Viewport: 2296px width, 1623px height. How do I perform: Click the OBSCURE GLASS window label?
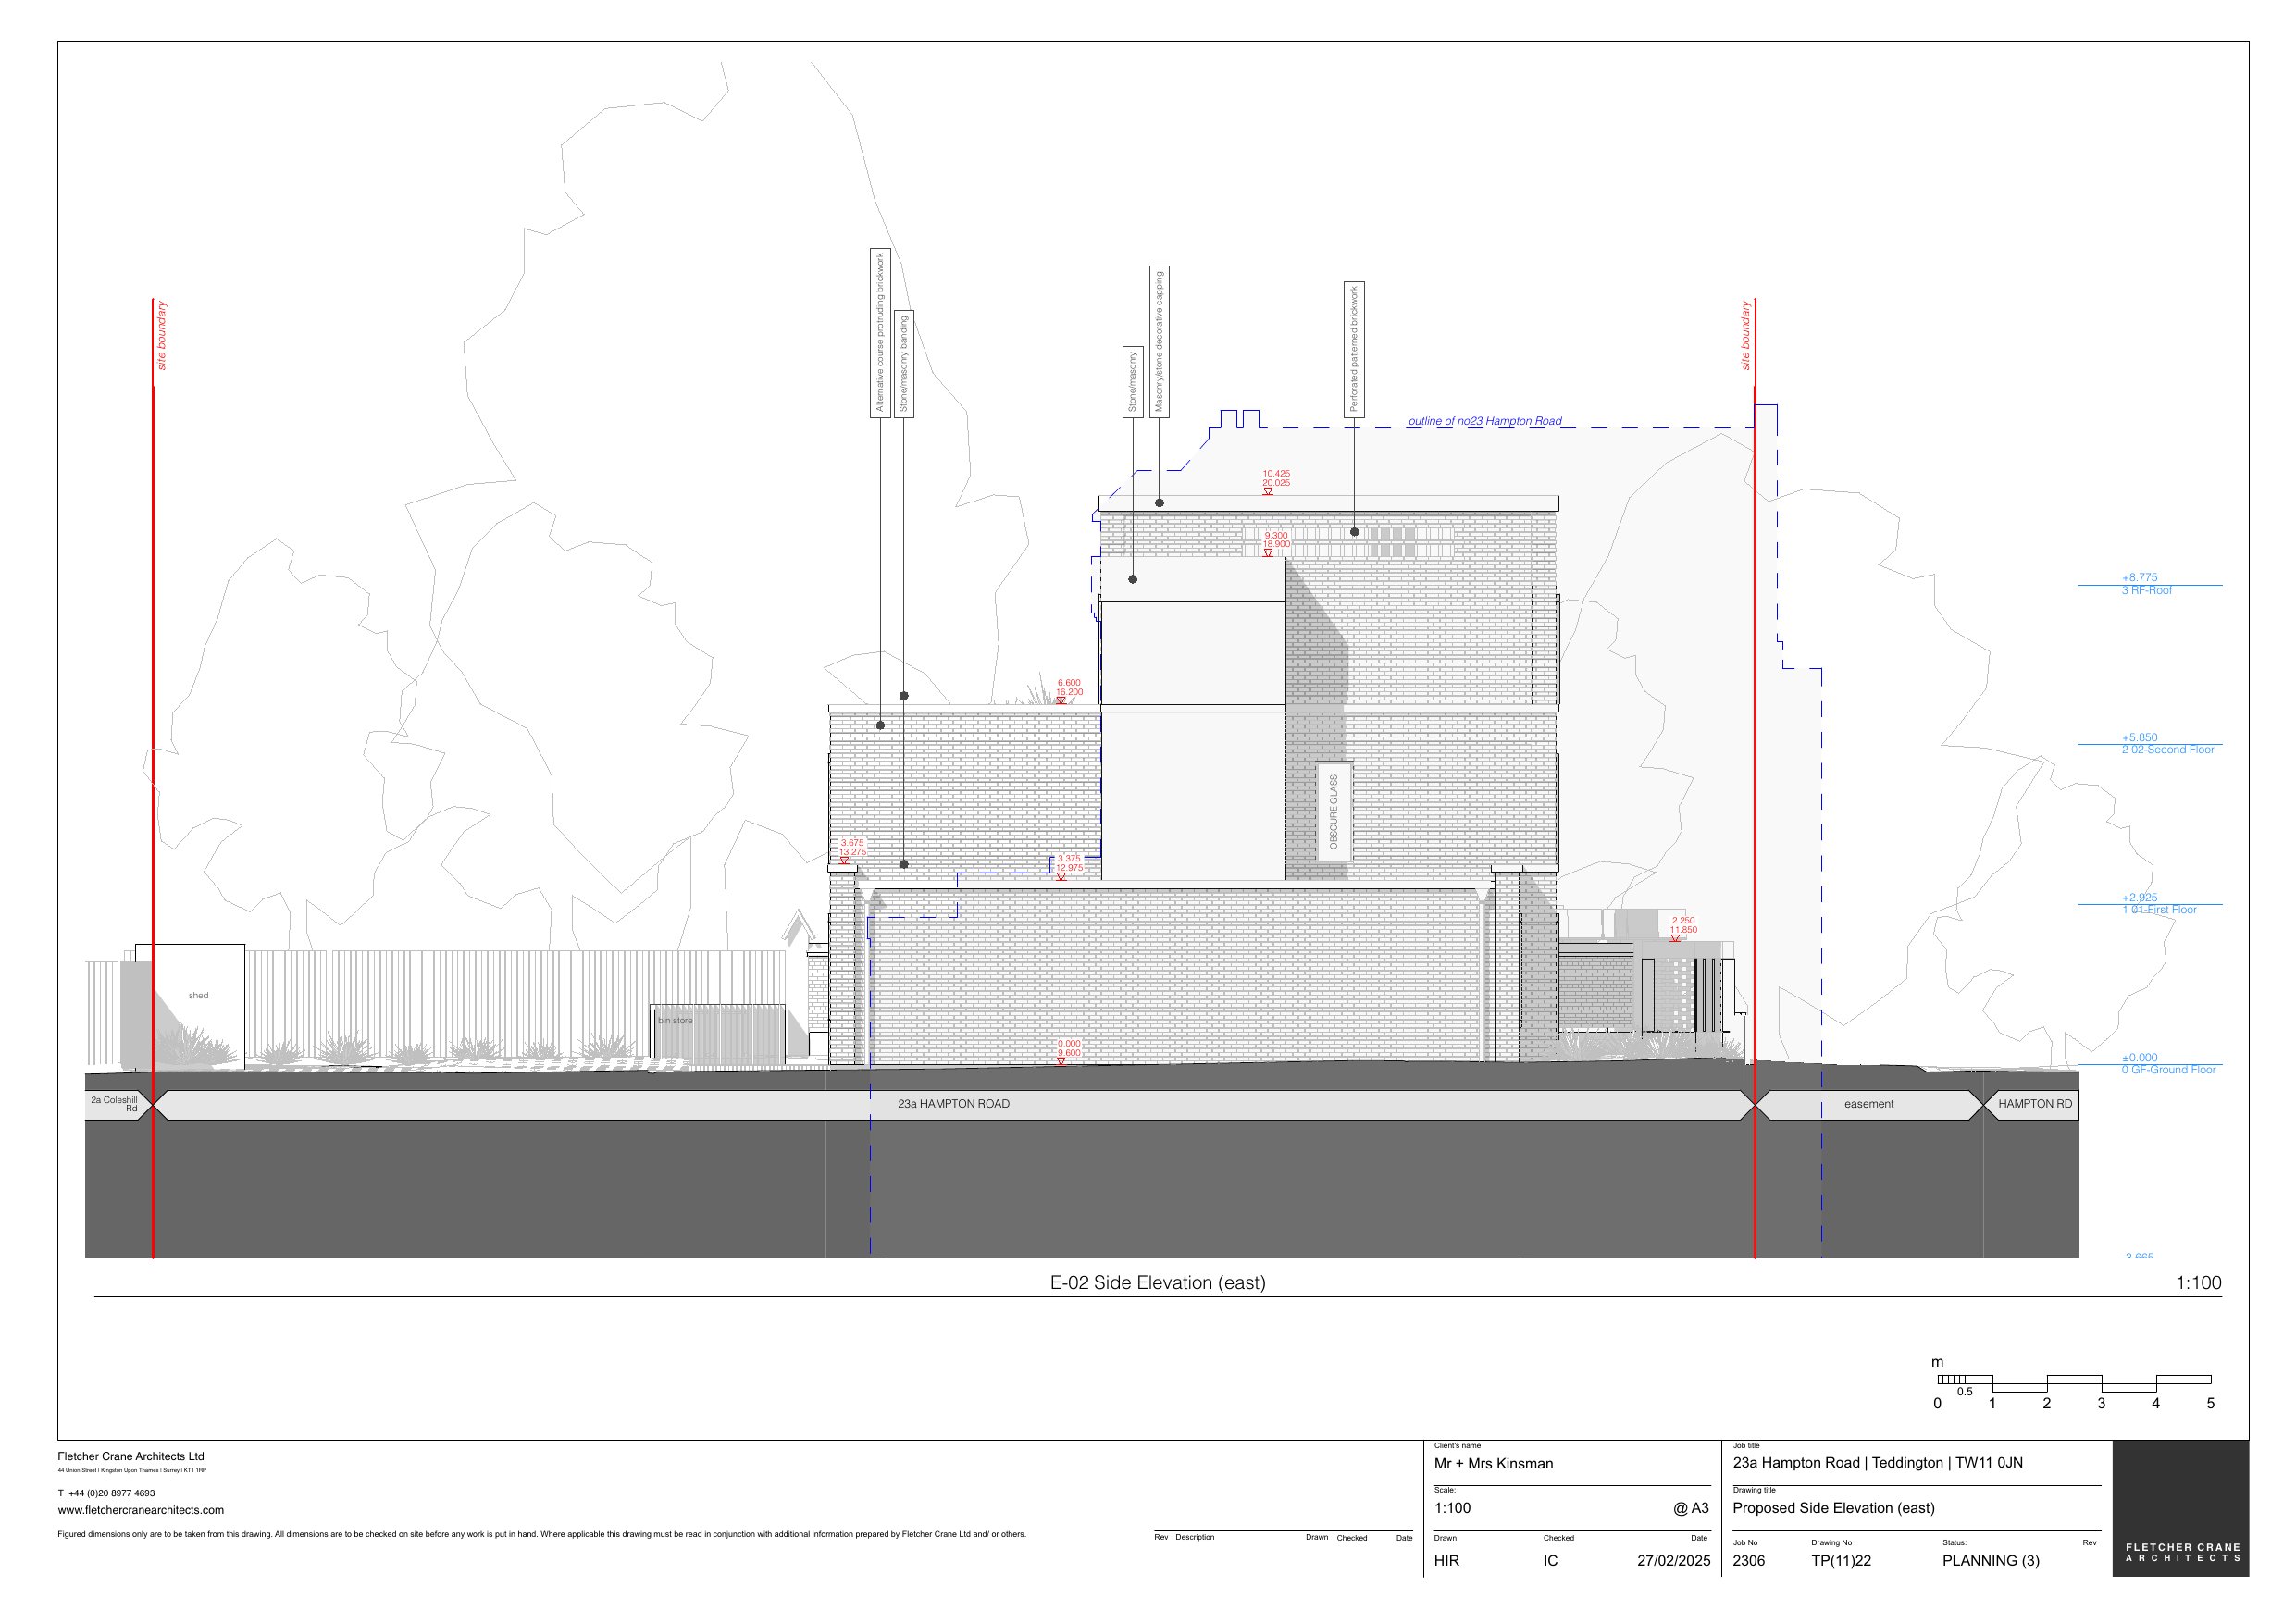pos(1333,813)
